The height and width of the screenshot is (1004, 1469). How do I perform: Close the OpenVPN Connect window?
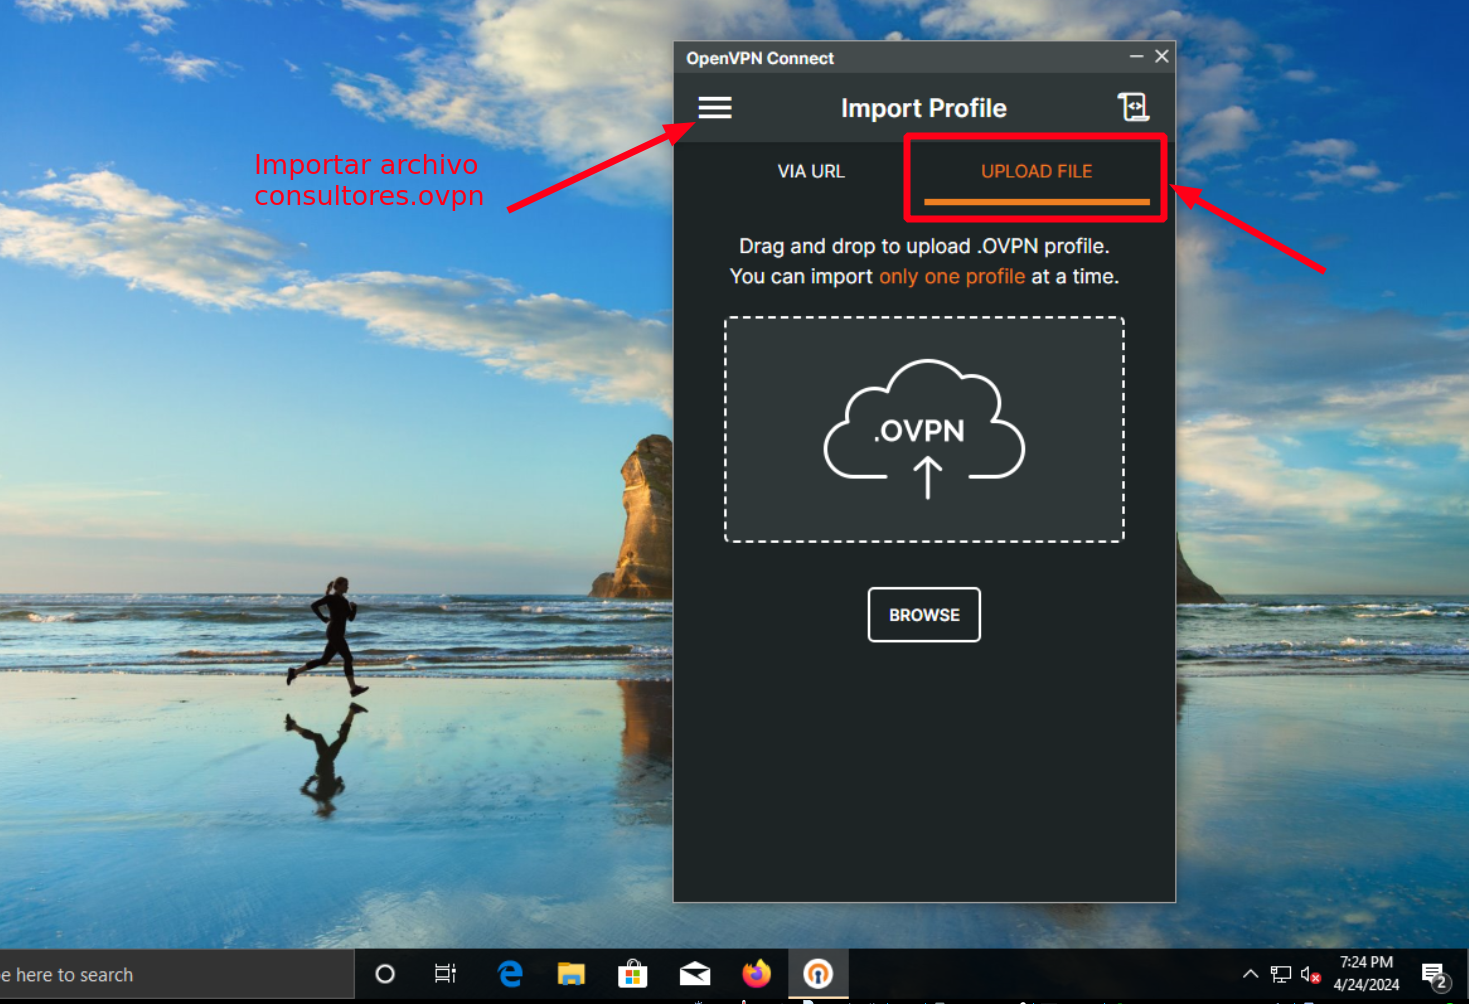tap(1161, 57)
